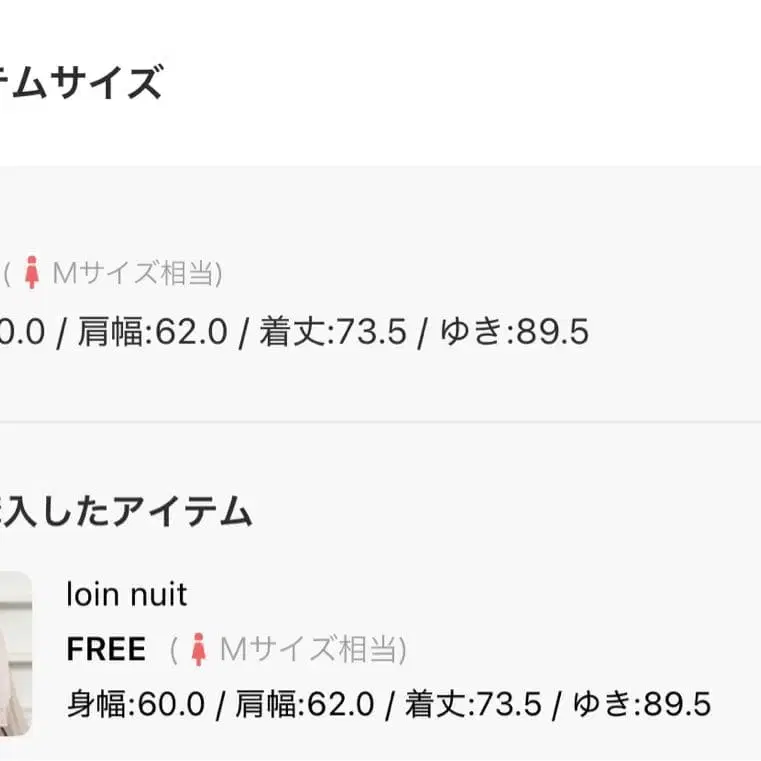Viewport: 761px width, 761px height.
Task: Tap the woman icon in the upper size row
Action: click(x=32, y=273)
